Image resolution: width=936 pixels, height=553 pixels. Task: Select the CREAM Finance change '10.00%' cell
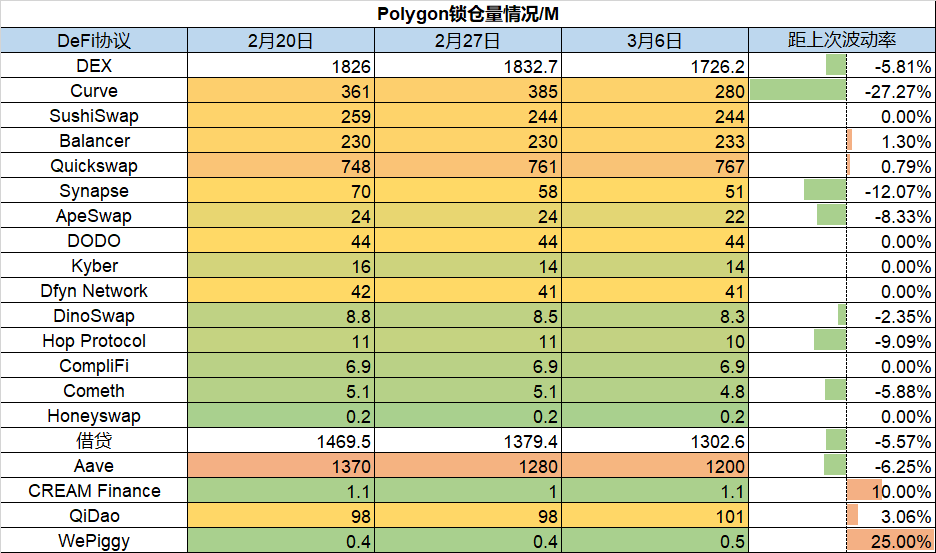click(842, 490)
